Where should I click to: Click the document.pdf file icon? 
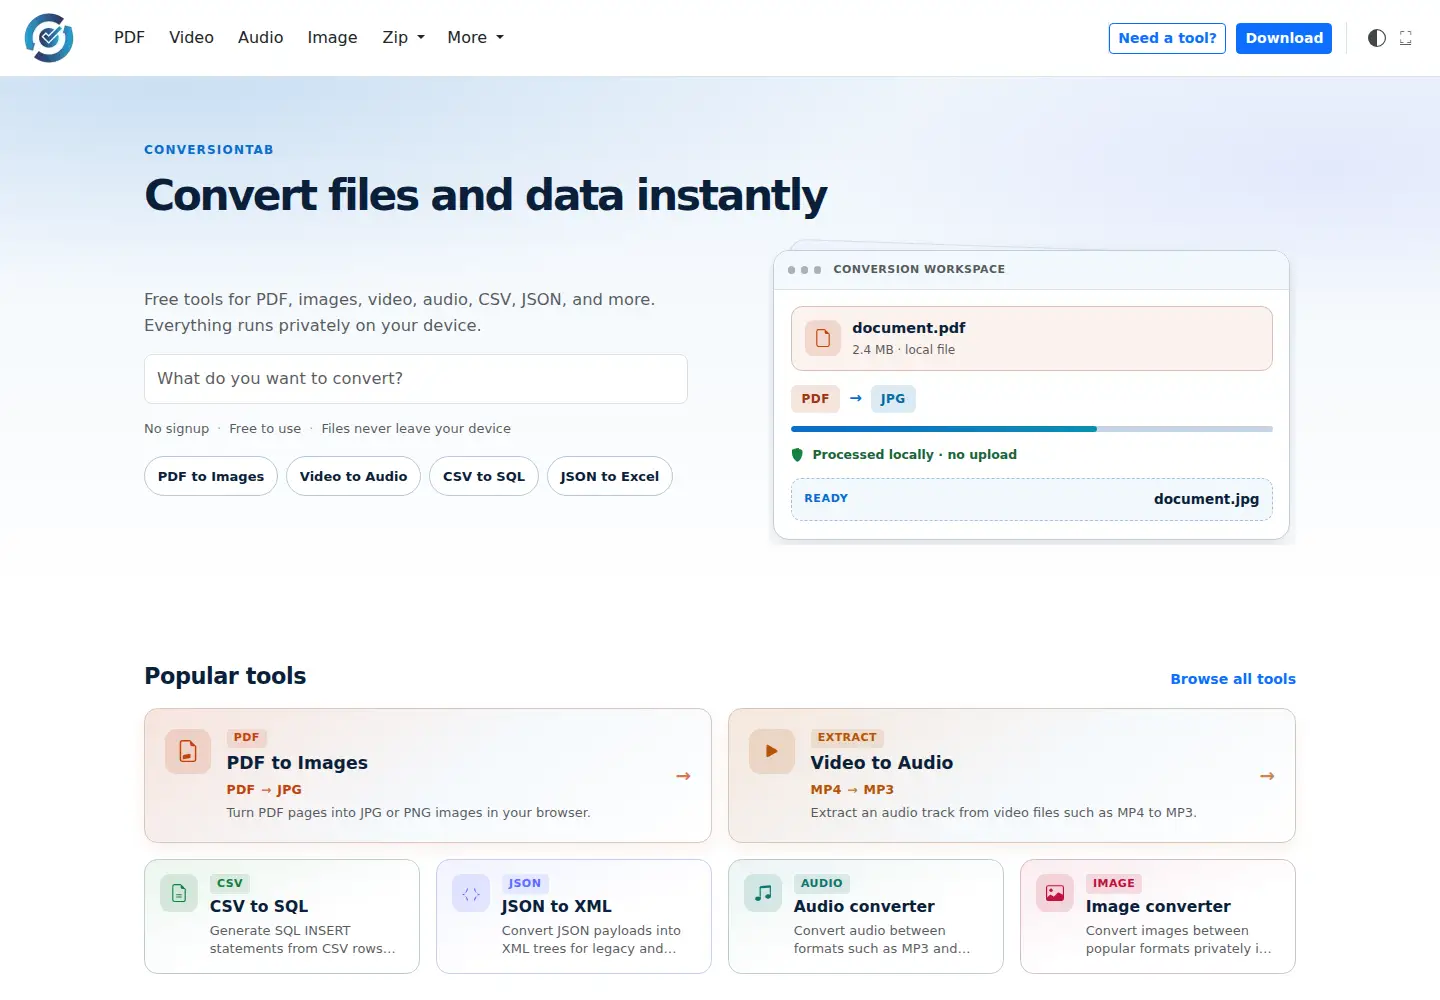pos(822,338)
